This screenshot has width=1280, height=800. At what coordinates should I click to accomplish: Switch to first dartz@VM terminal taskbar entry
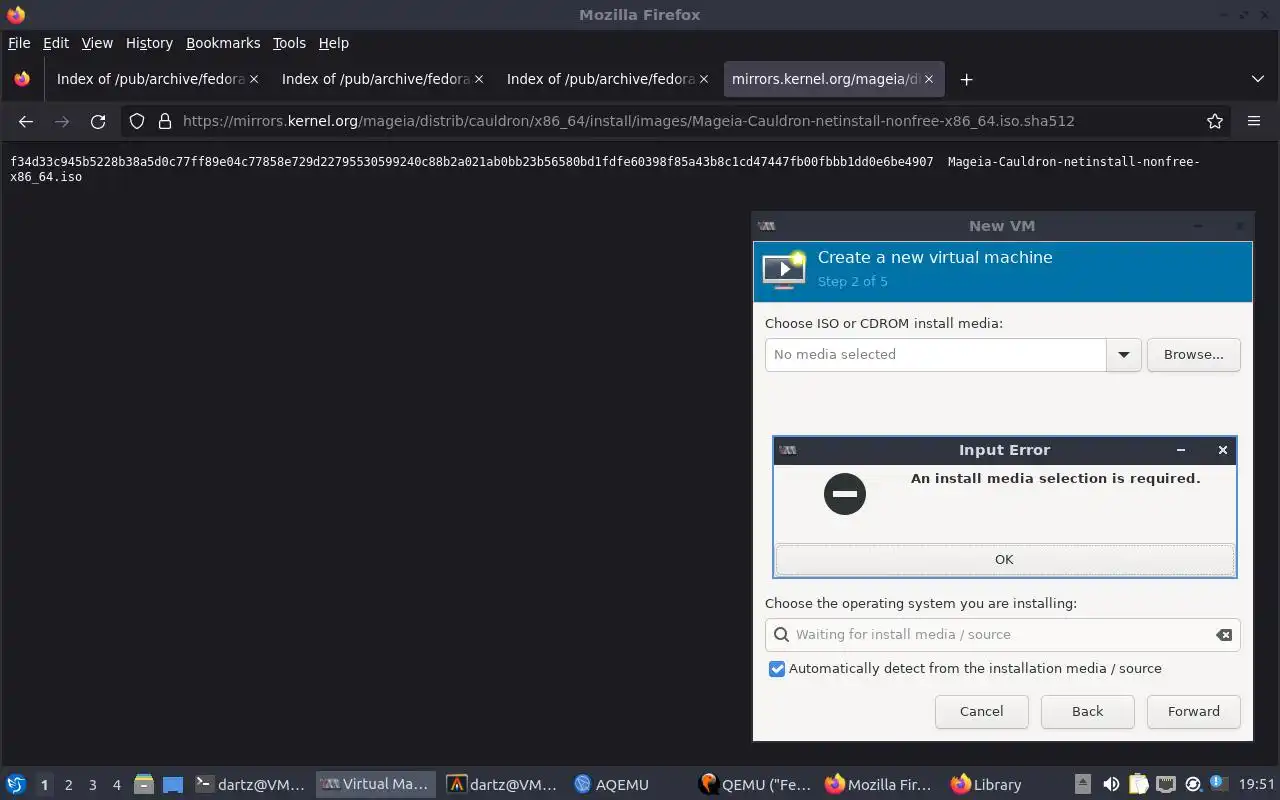click(x=250, y=785)
